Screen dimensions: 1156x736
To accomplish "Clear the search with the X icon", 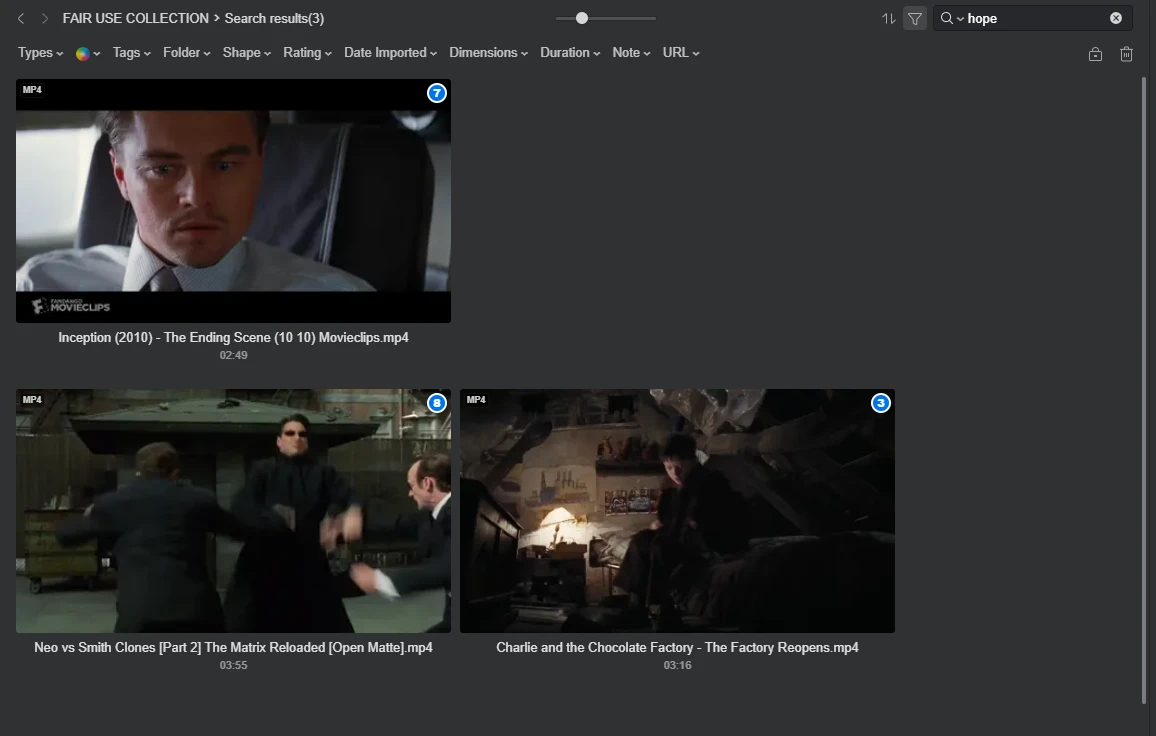I will click(x=1117, y=18).
